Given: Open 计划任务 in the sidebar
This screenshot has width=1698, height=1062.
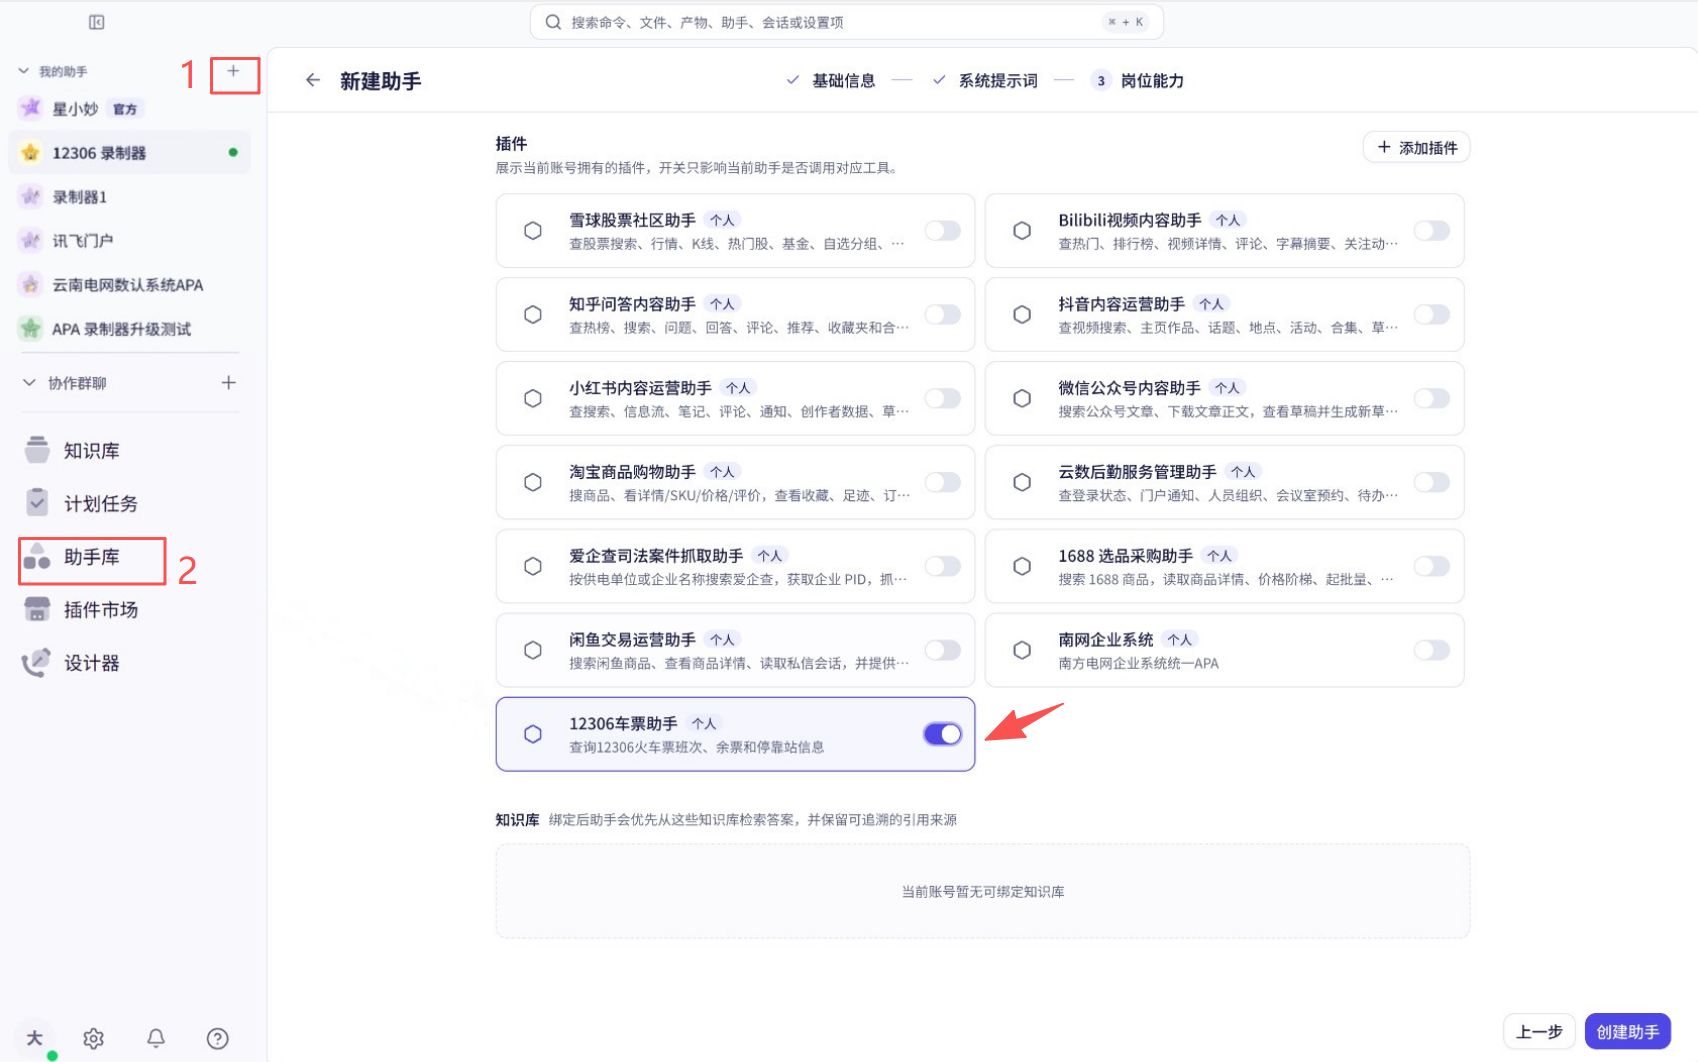Looking at the screenshot, I should (101, 503).
